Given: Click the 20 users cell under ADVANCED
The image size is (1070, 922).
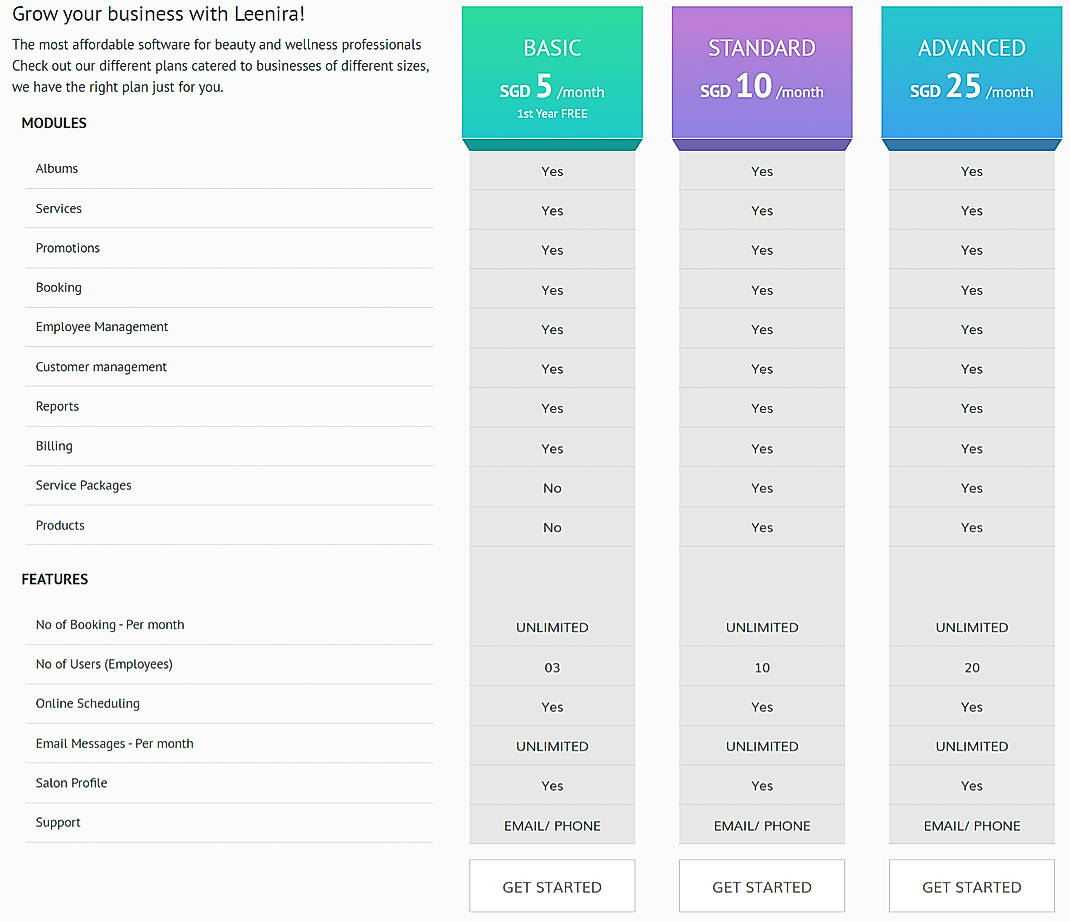Looking at the screenshot, I should click(x=971, y=666).
